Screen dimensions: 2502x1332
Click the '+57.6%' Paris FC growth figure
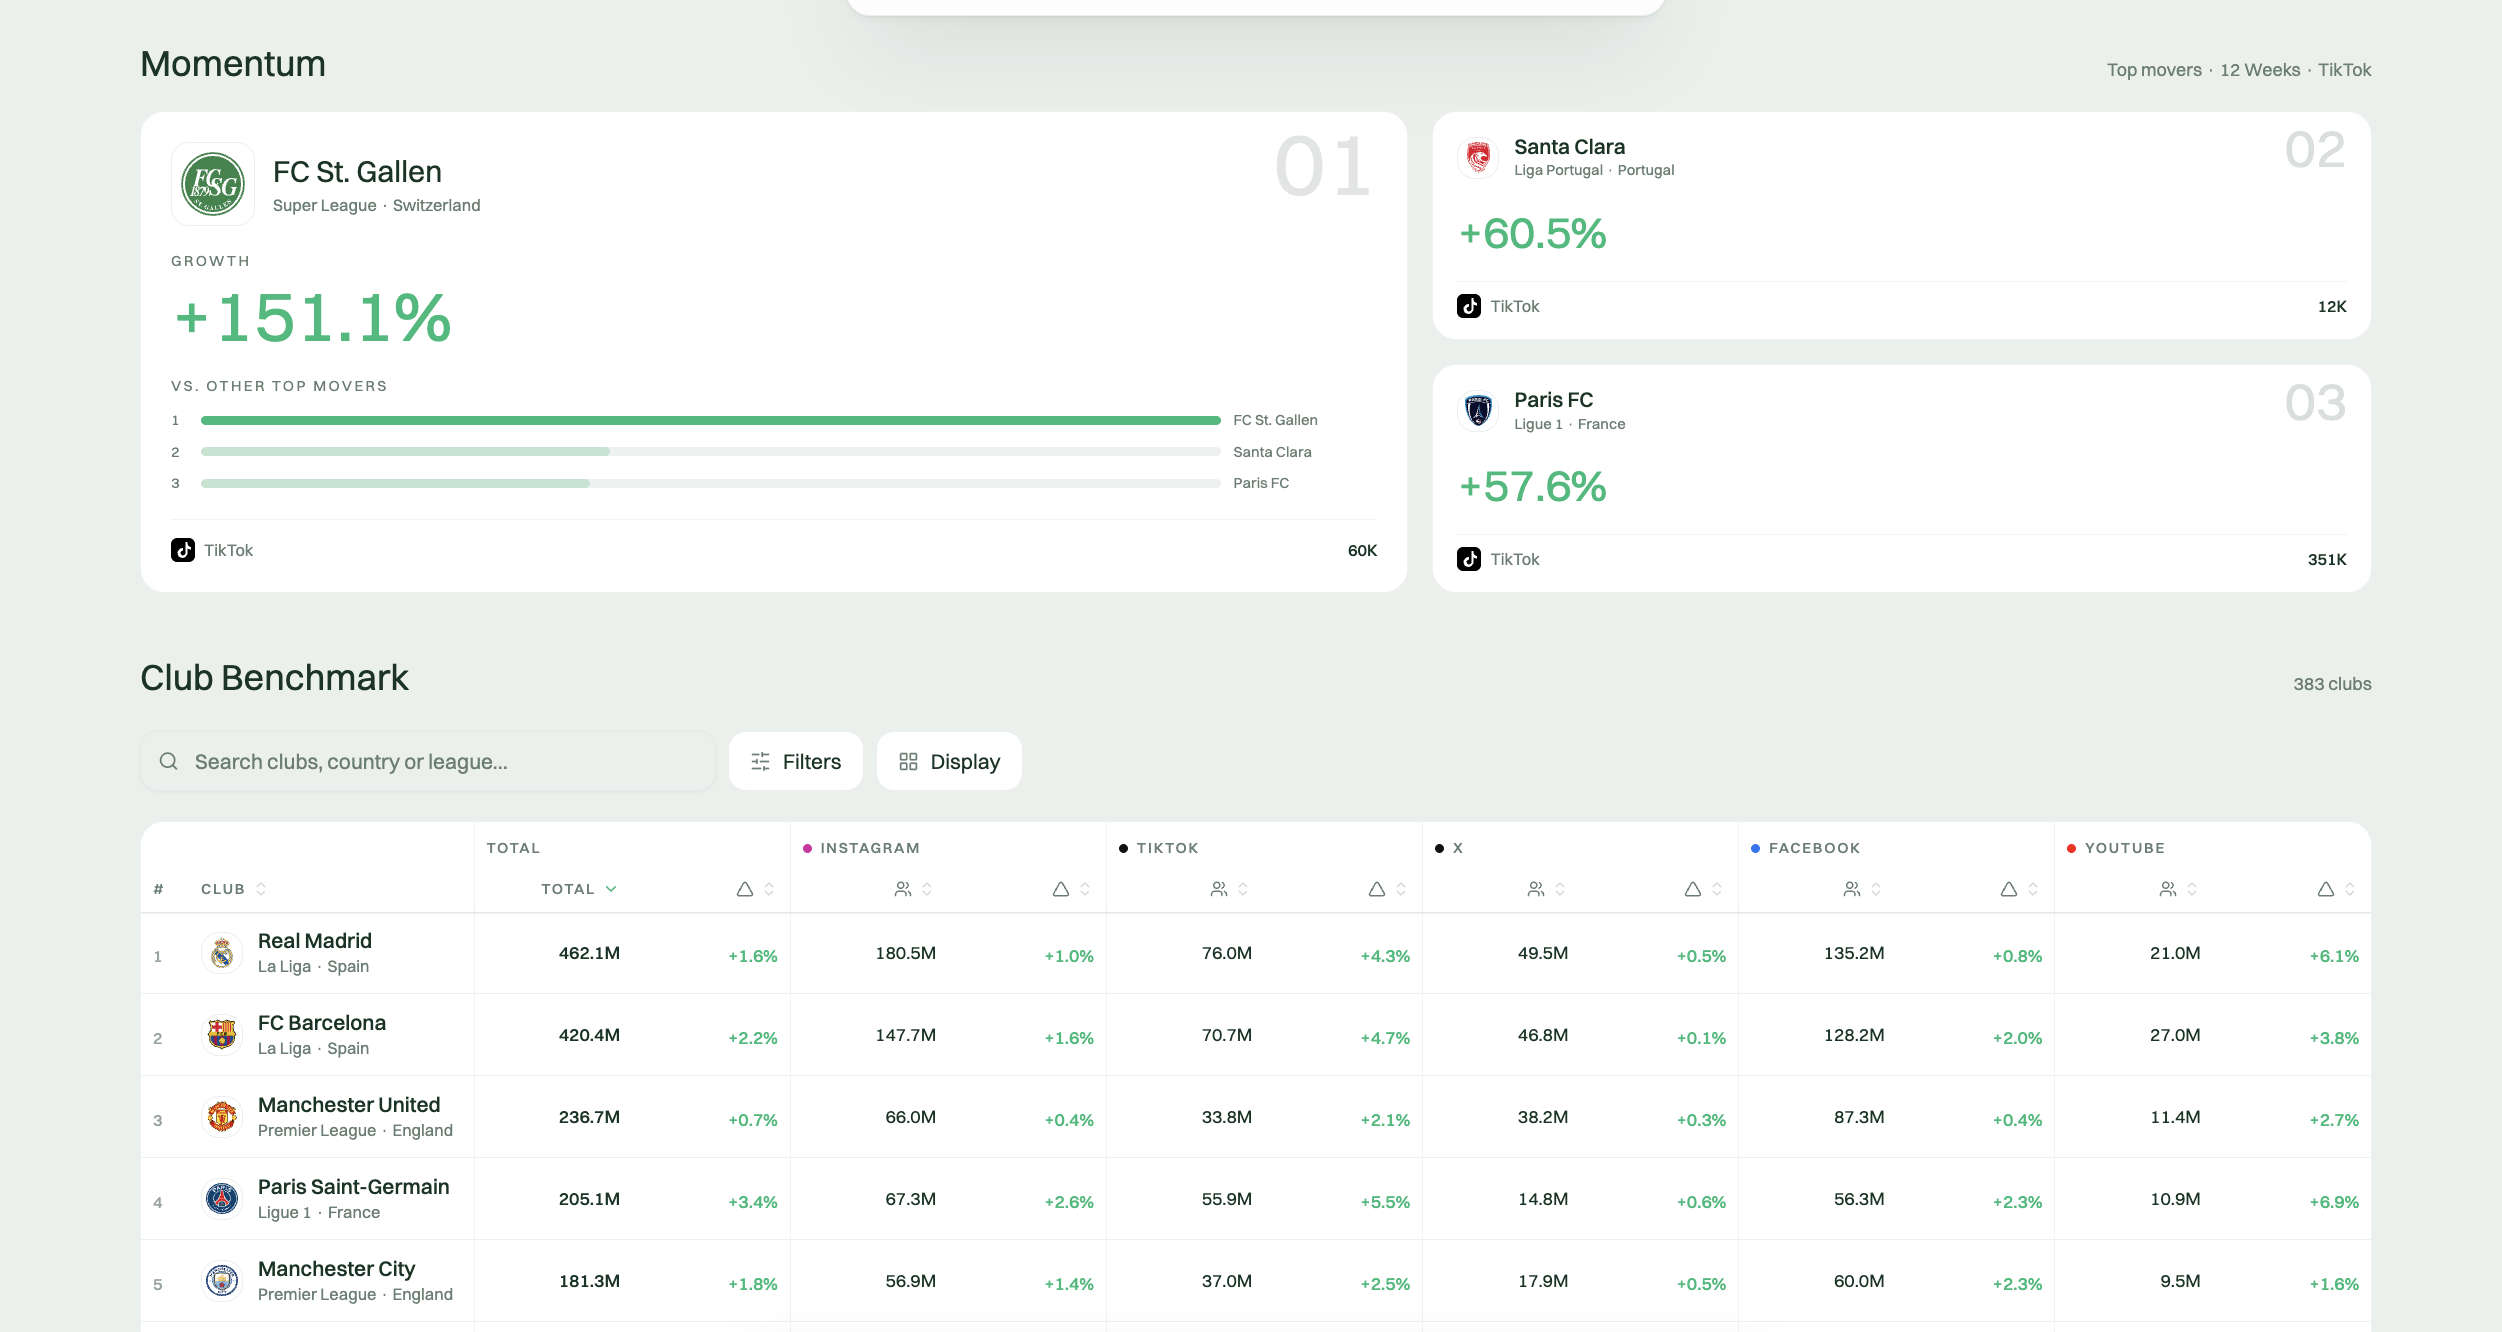[x=1533, y=487]
